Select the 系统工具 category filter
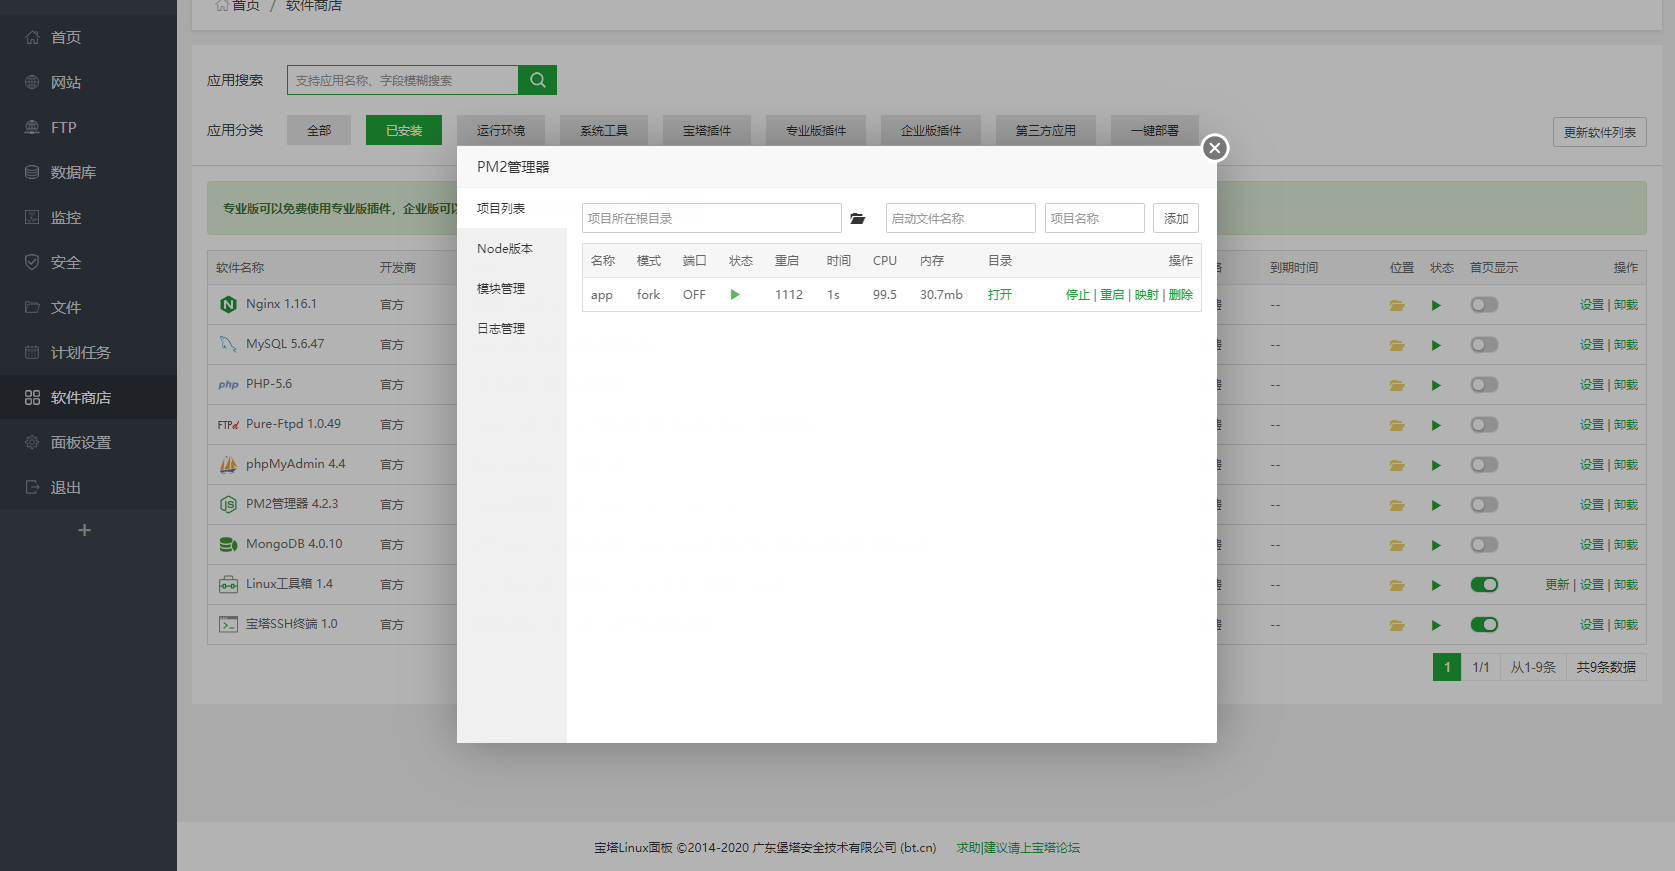1675x871 pixels. coord(604,130)
